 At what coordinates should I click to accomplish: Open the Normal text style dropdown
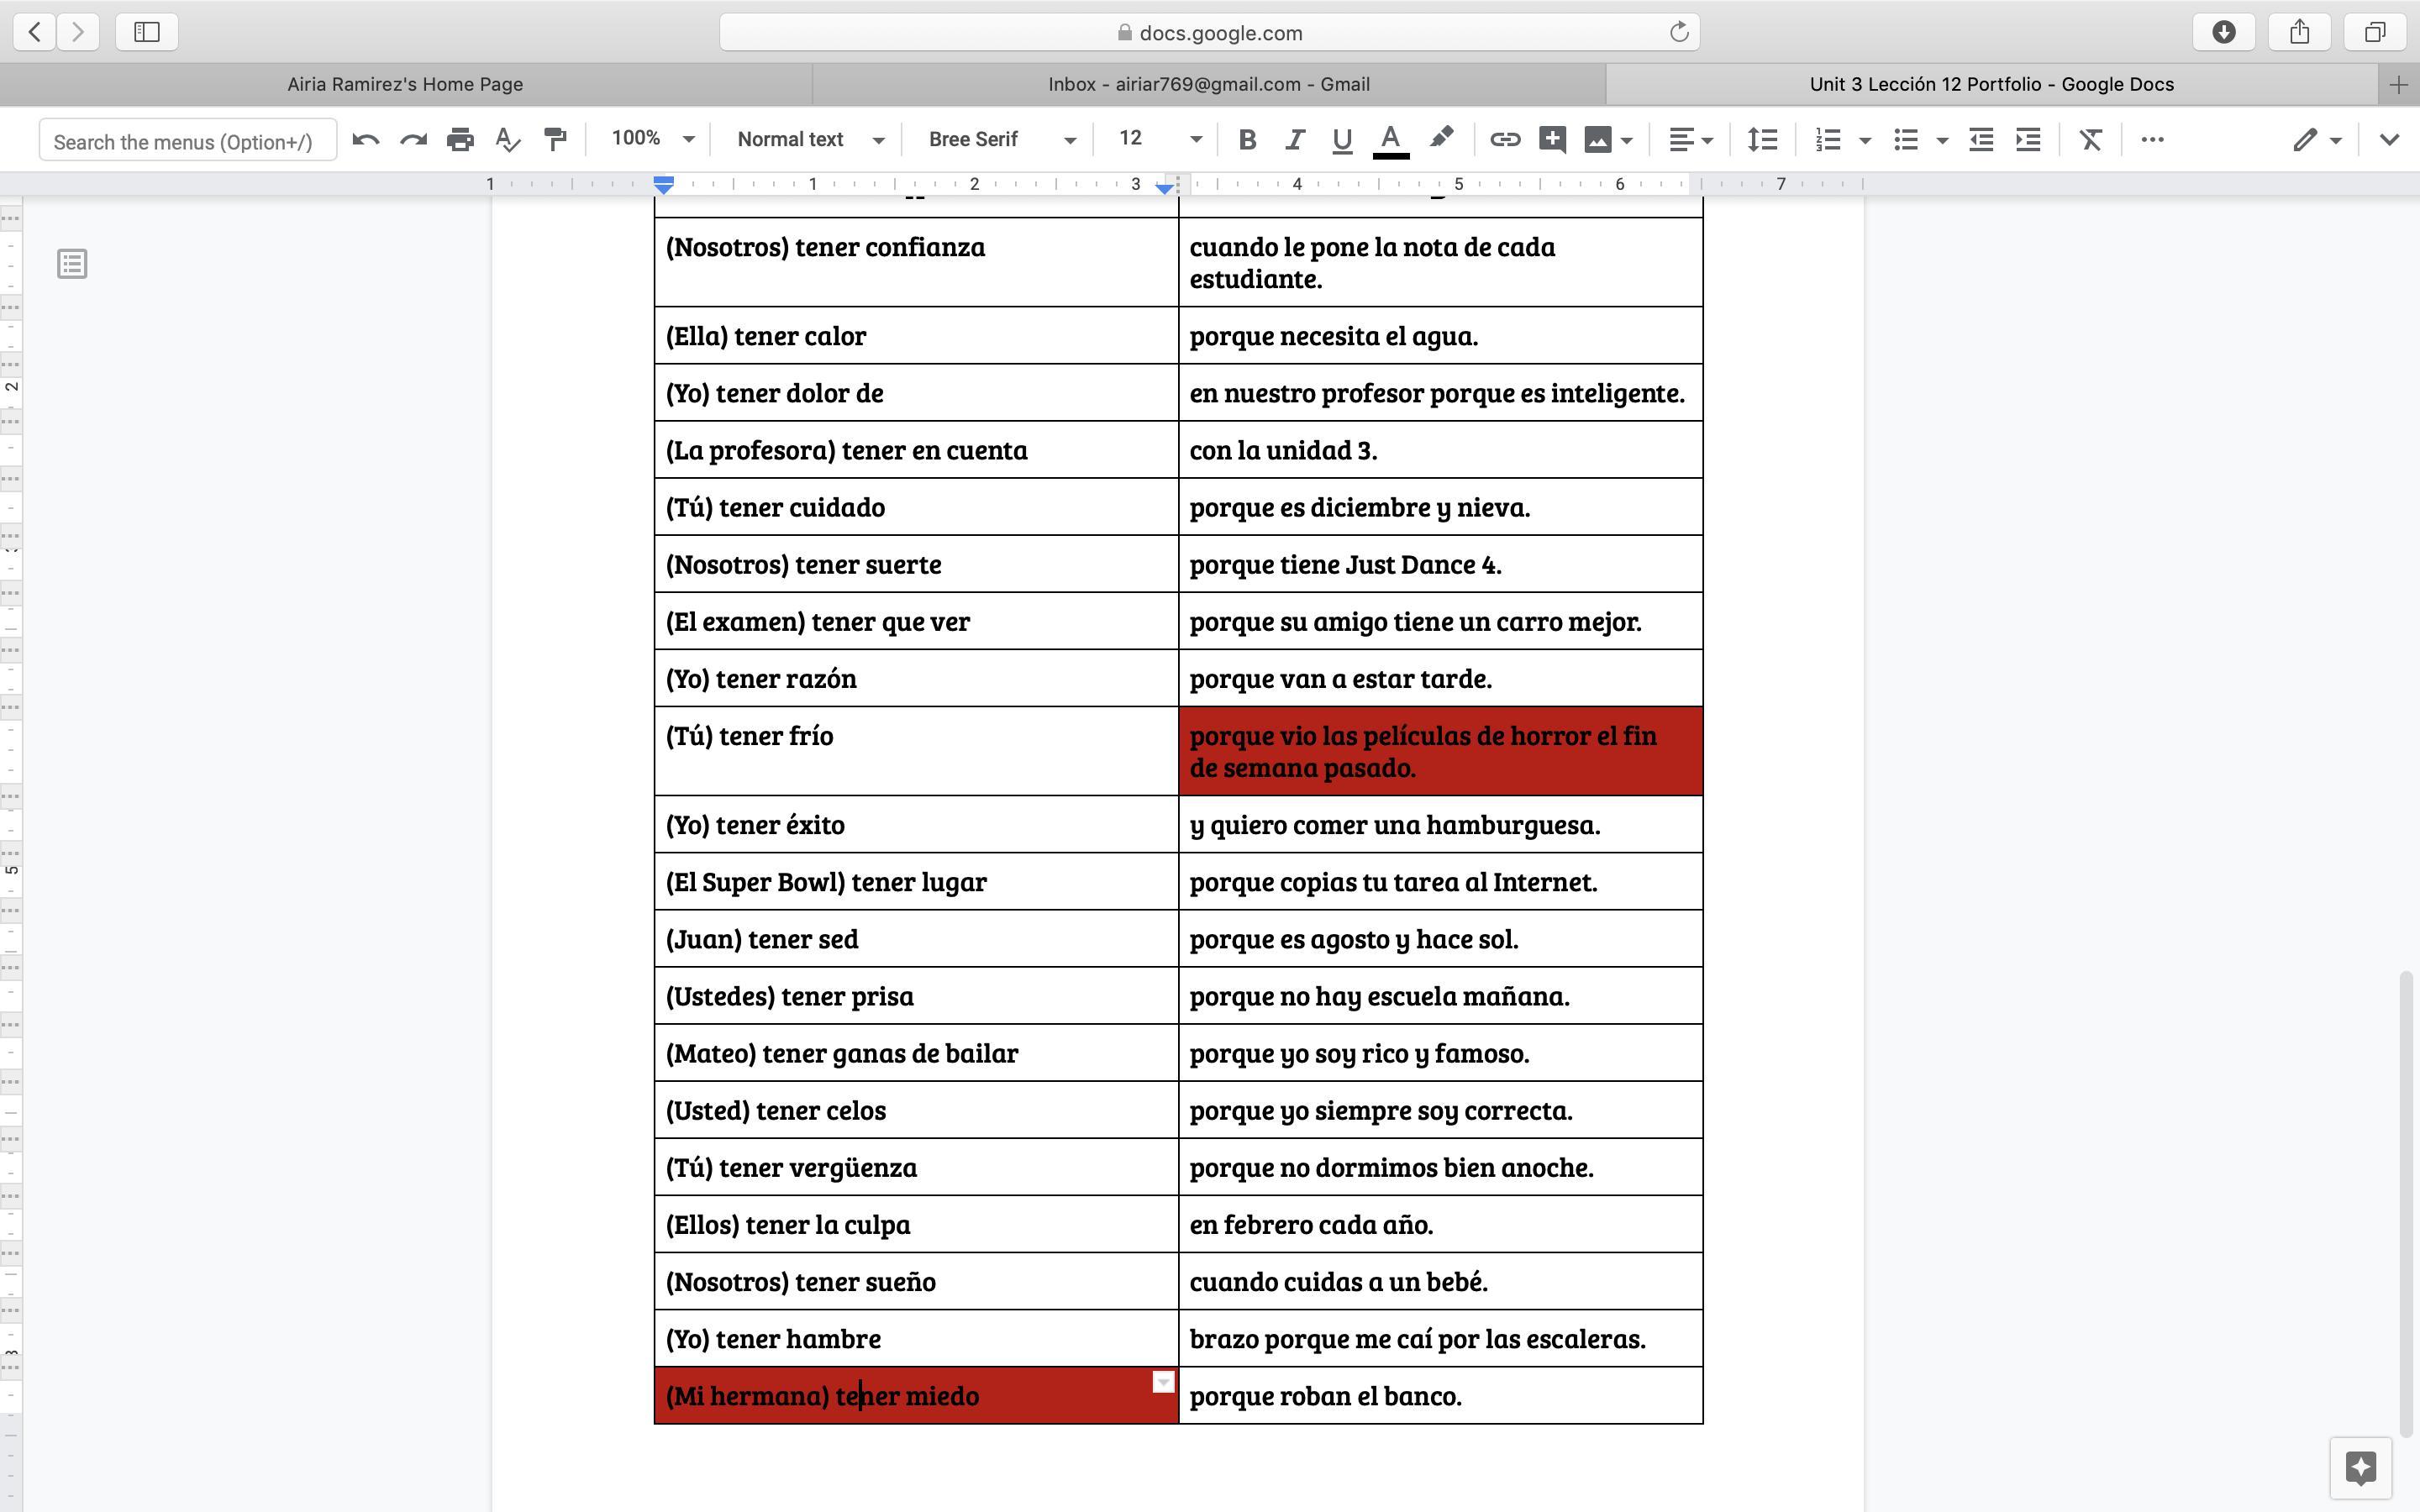(x=810, y=140)
